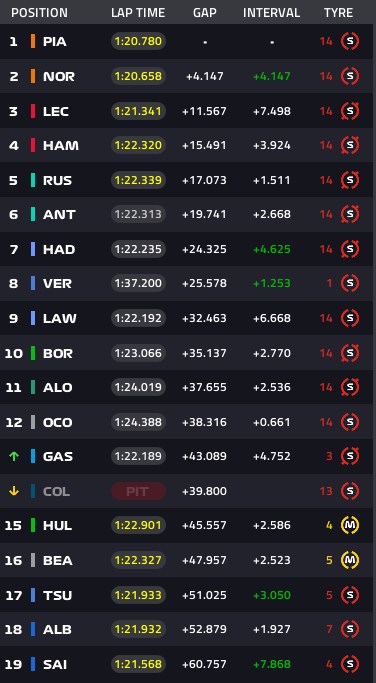
Task: Click the red PIT badge for COL
Action: coord(138,491)
